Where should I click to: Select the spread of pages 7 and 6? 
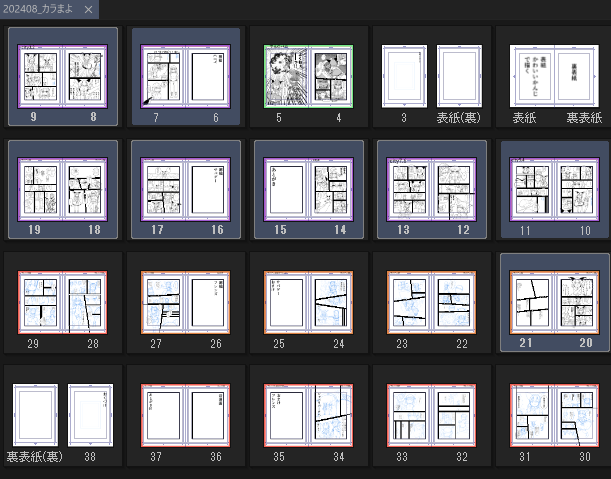185,76
